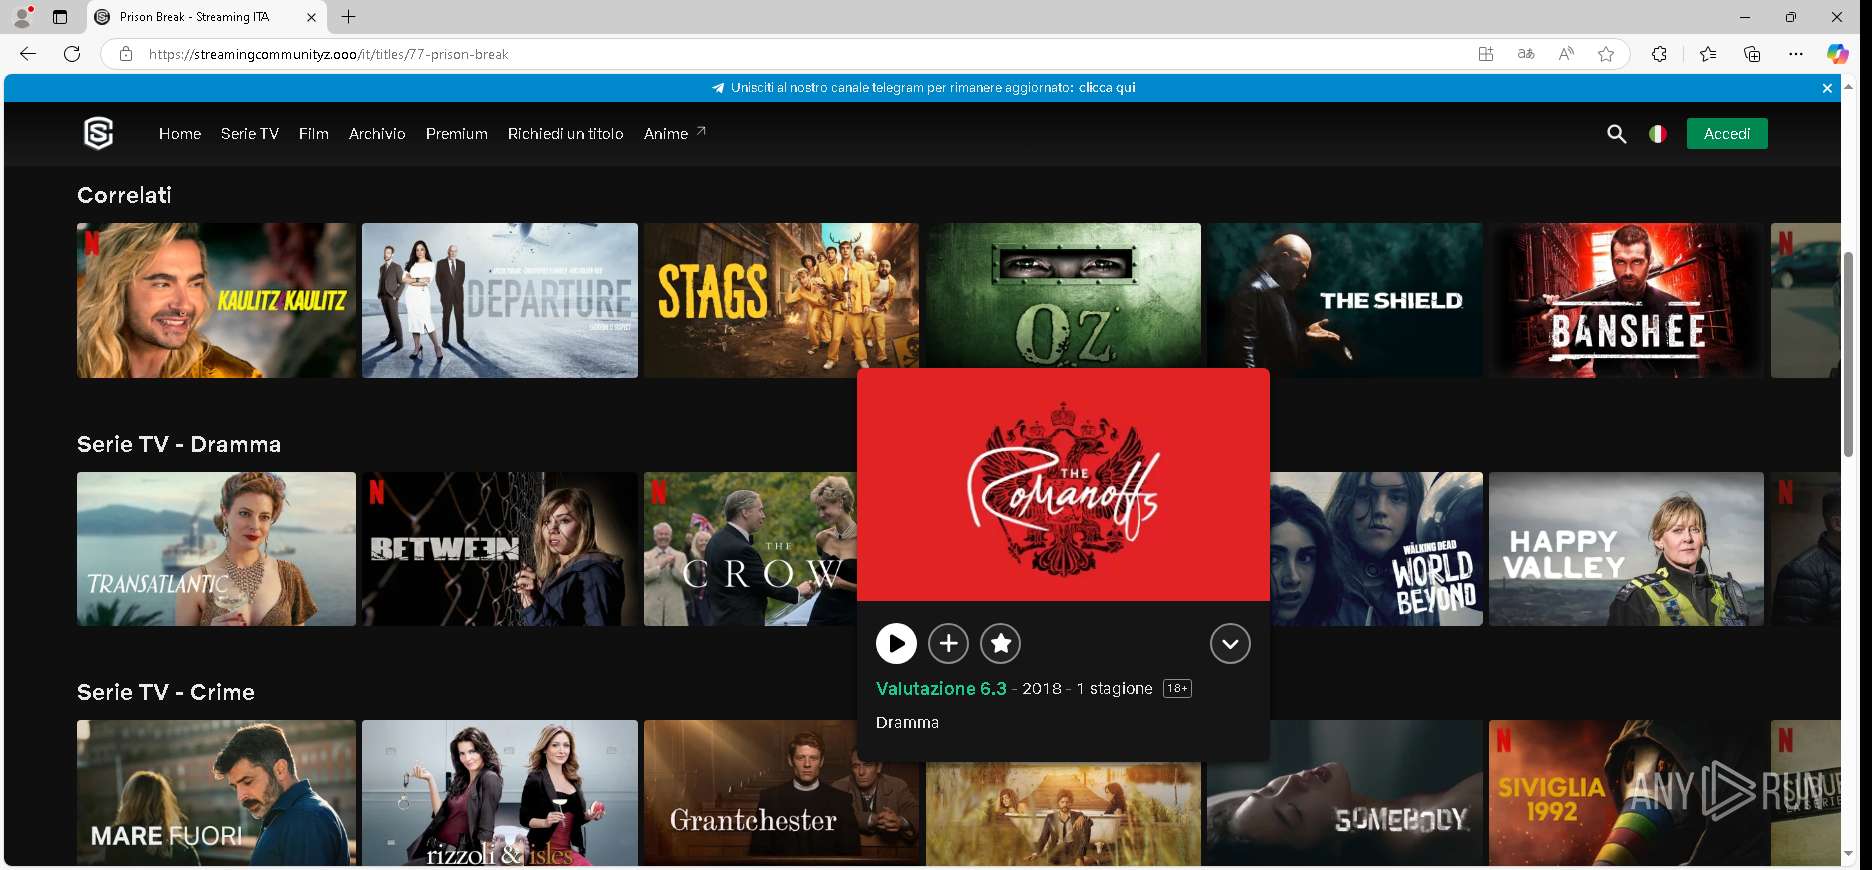This screenshot has height=870, width=1872.
Task: Click the '18+' age rating badge
Action: pos(1177,689)
